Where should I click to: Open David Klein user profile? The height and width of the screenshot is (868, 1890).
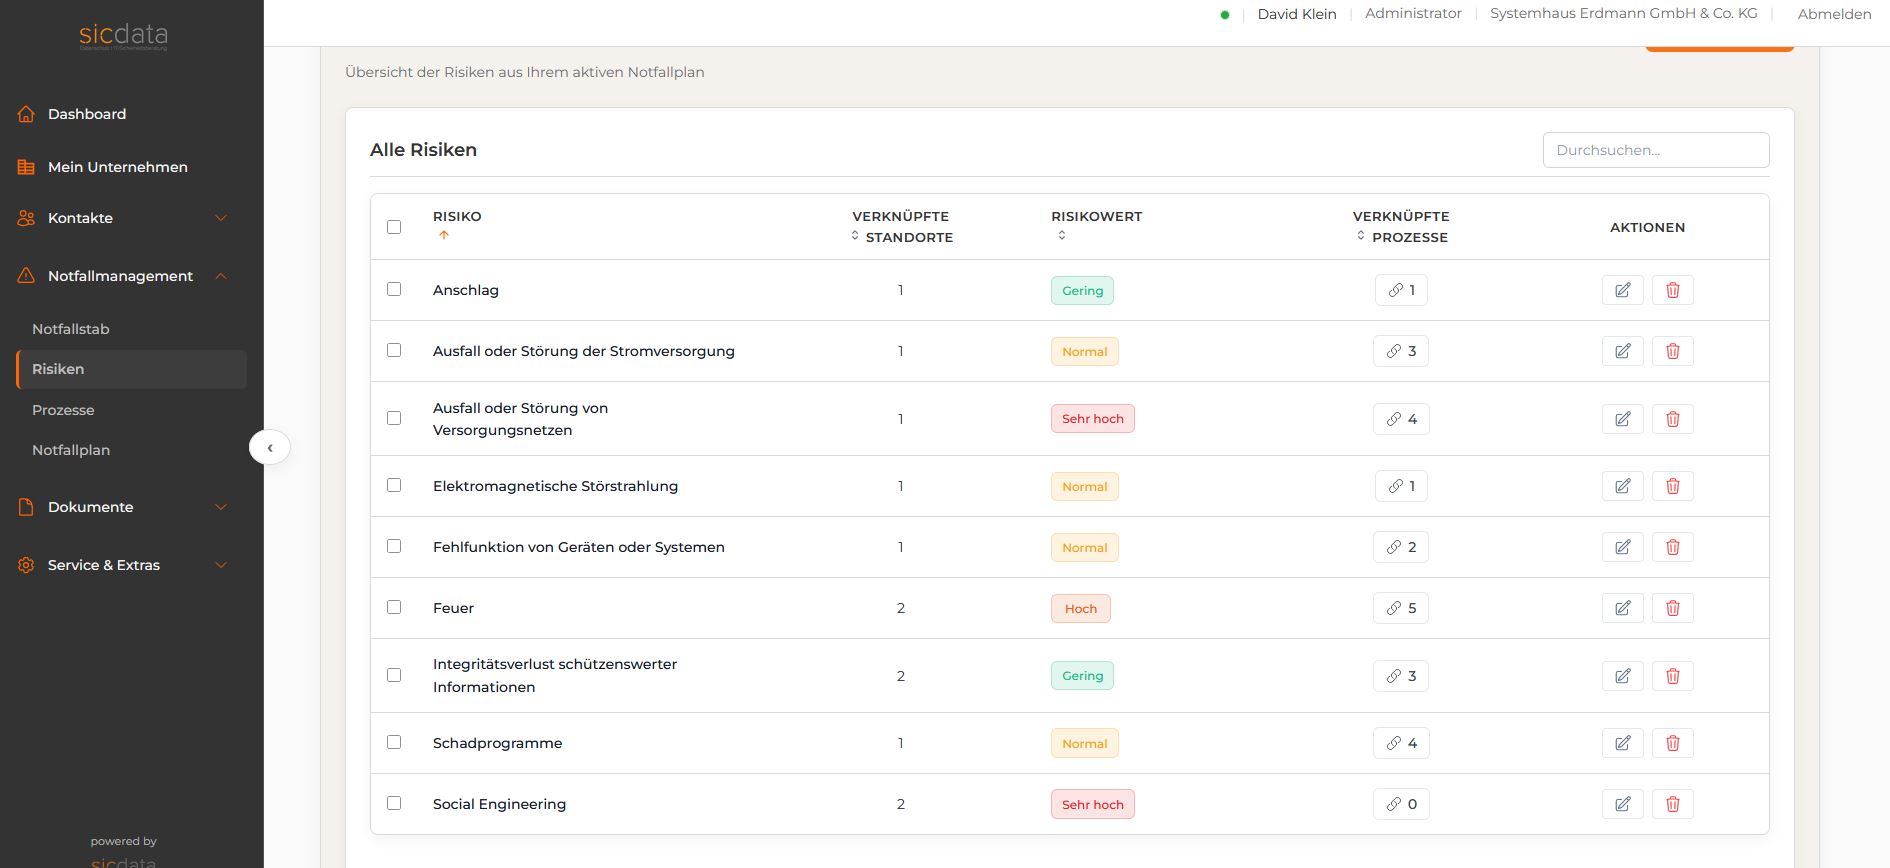point(1296,14)
